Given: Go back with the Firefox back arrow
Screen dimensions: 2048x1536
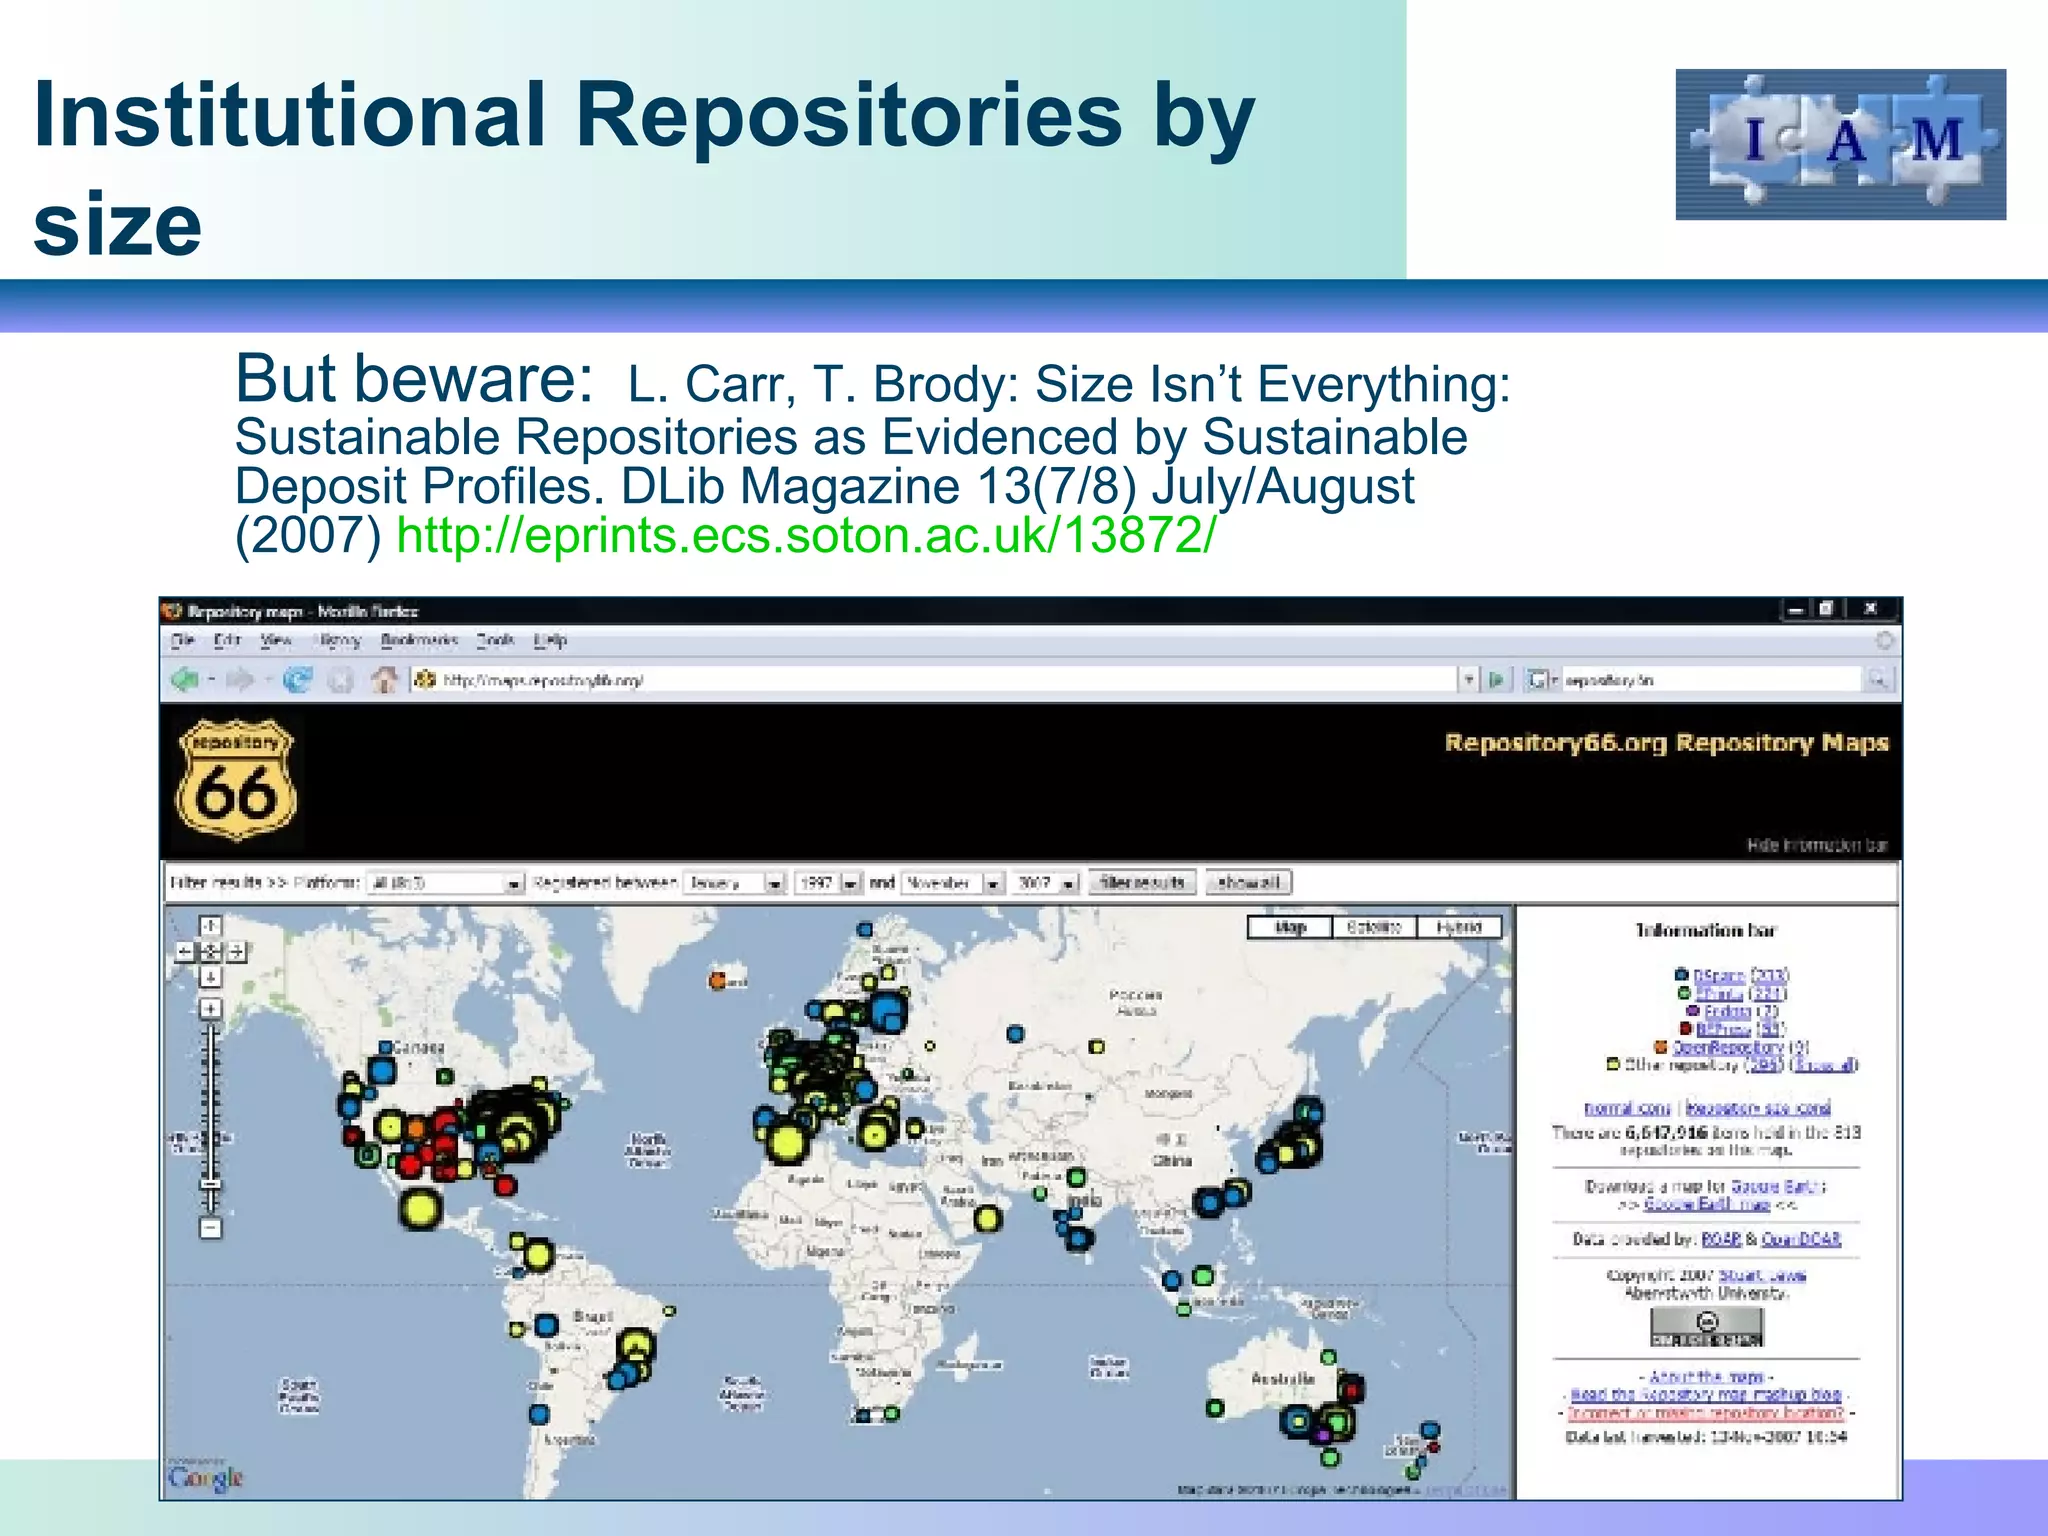Looking at the screenshot, I should coord(184,680).
